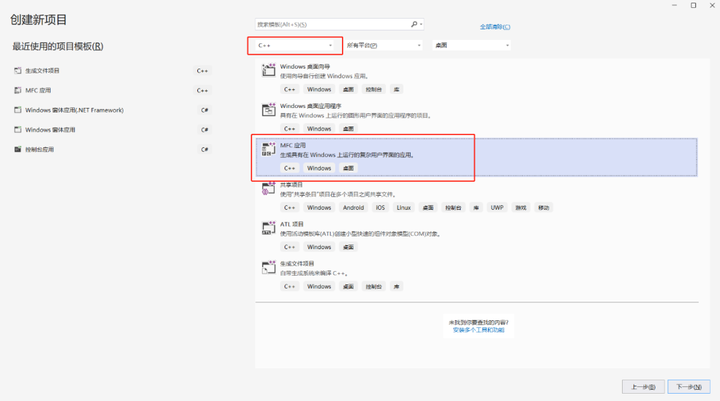
Task: Click the 游戏 tag on 共享项目
Action: (520, 208)
